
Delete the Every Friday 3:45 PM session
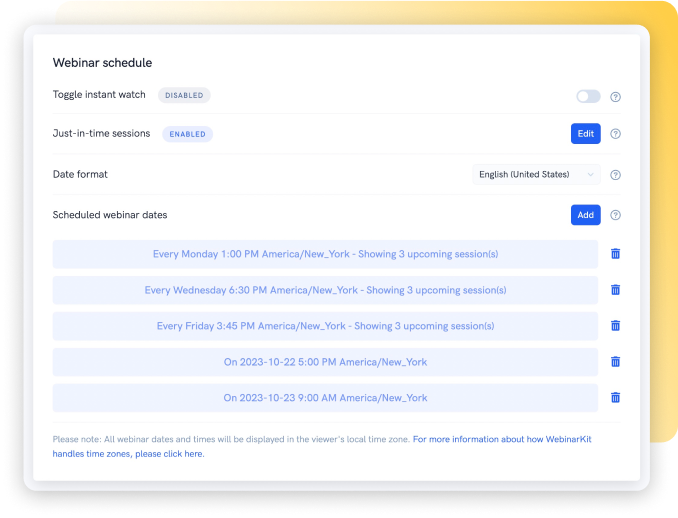[615, 326]
